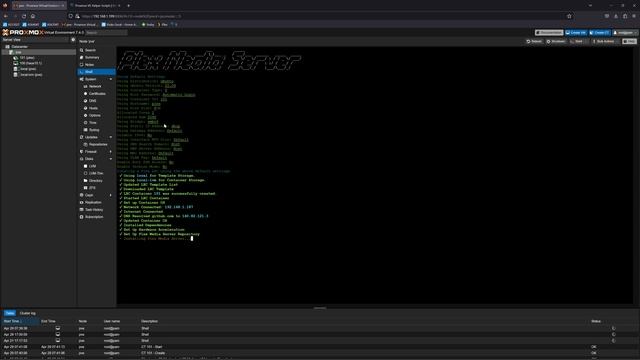Select the Shell menu item
Image resolution: width=640 pixels, height=360 pixels.
pyautogui.click(x=96, y=72)
